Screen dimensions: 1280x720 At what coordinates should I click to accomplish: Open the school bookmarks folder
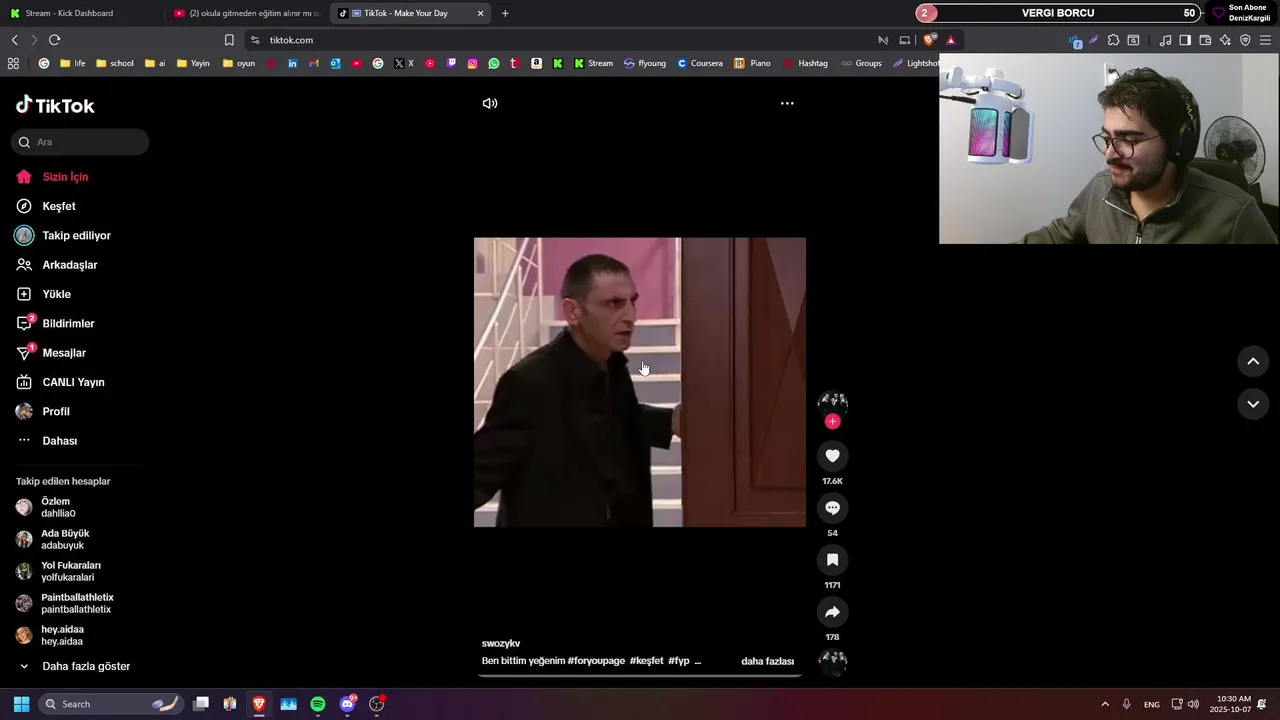[114, 63]
